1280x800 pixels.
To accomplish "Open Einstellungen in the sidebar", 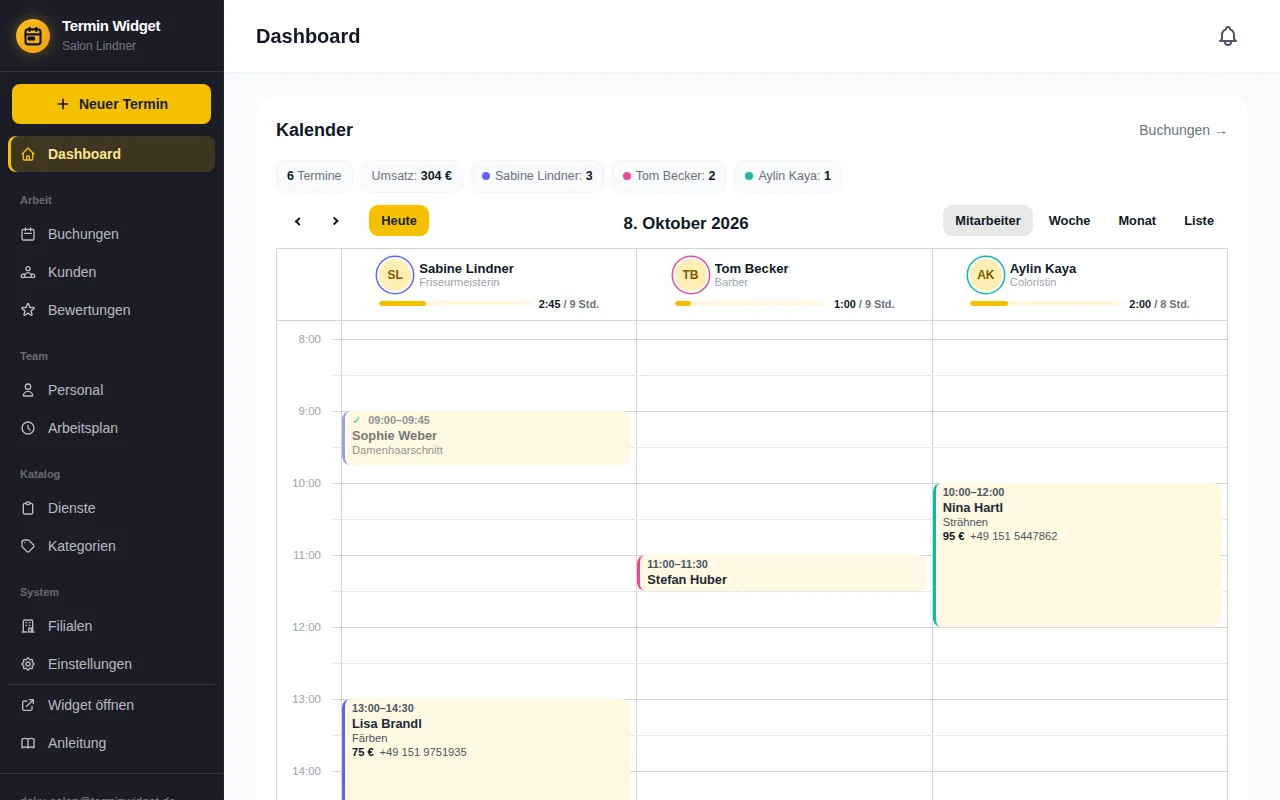I will [111, 664].
